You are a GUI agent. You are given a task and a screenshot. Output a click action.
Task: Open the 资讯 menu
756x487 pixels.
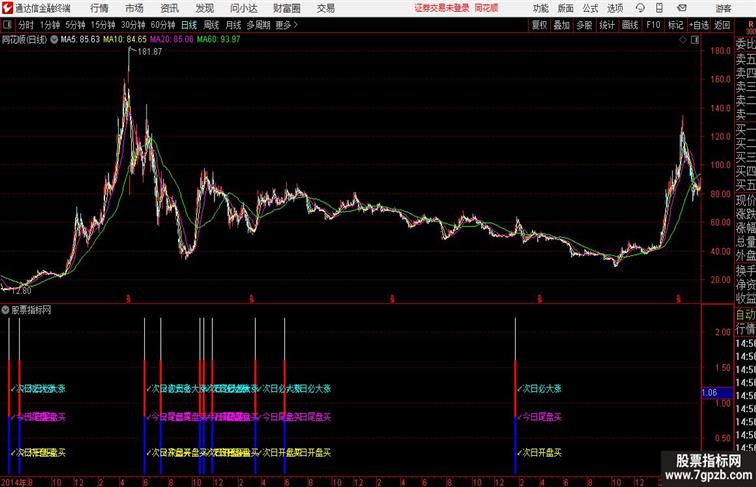pos(169,8)
